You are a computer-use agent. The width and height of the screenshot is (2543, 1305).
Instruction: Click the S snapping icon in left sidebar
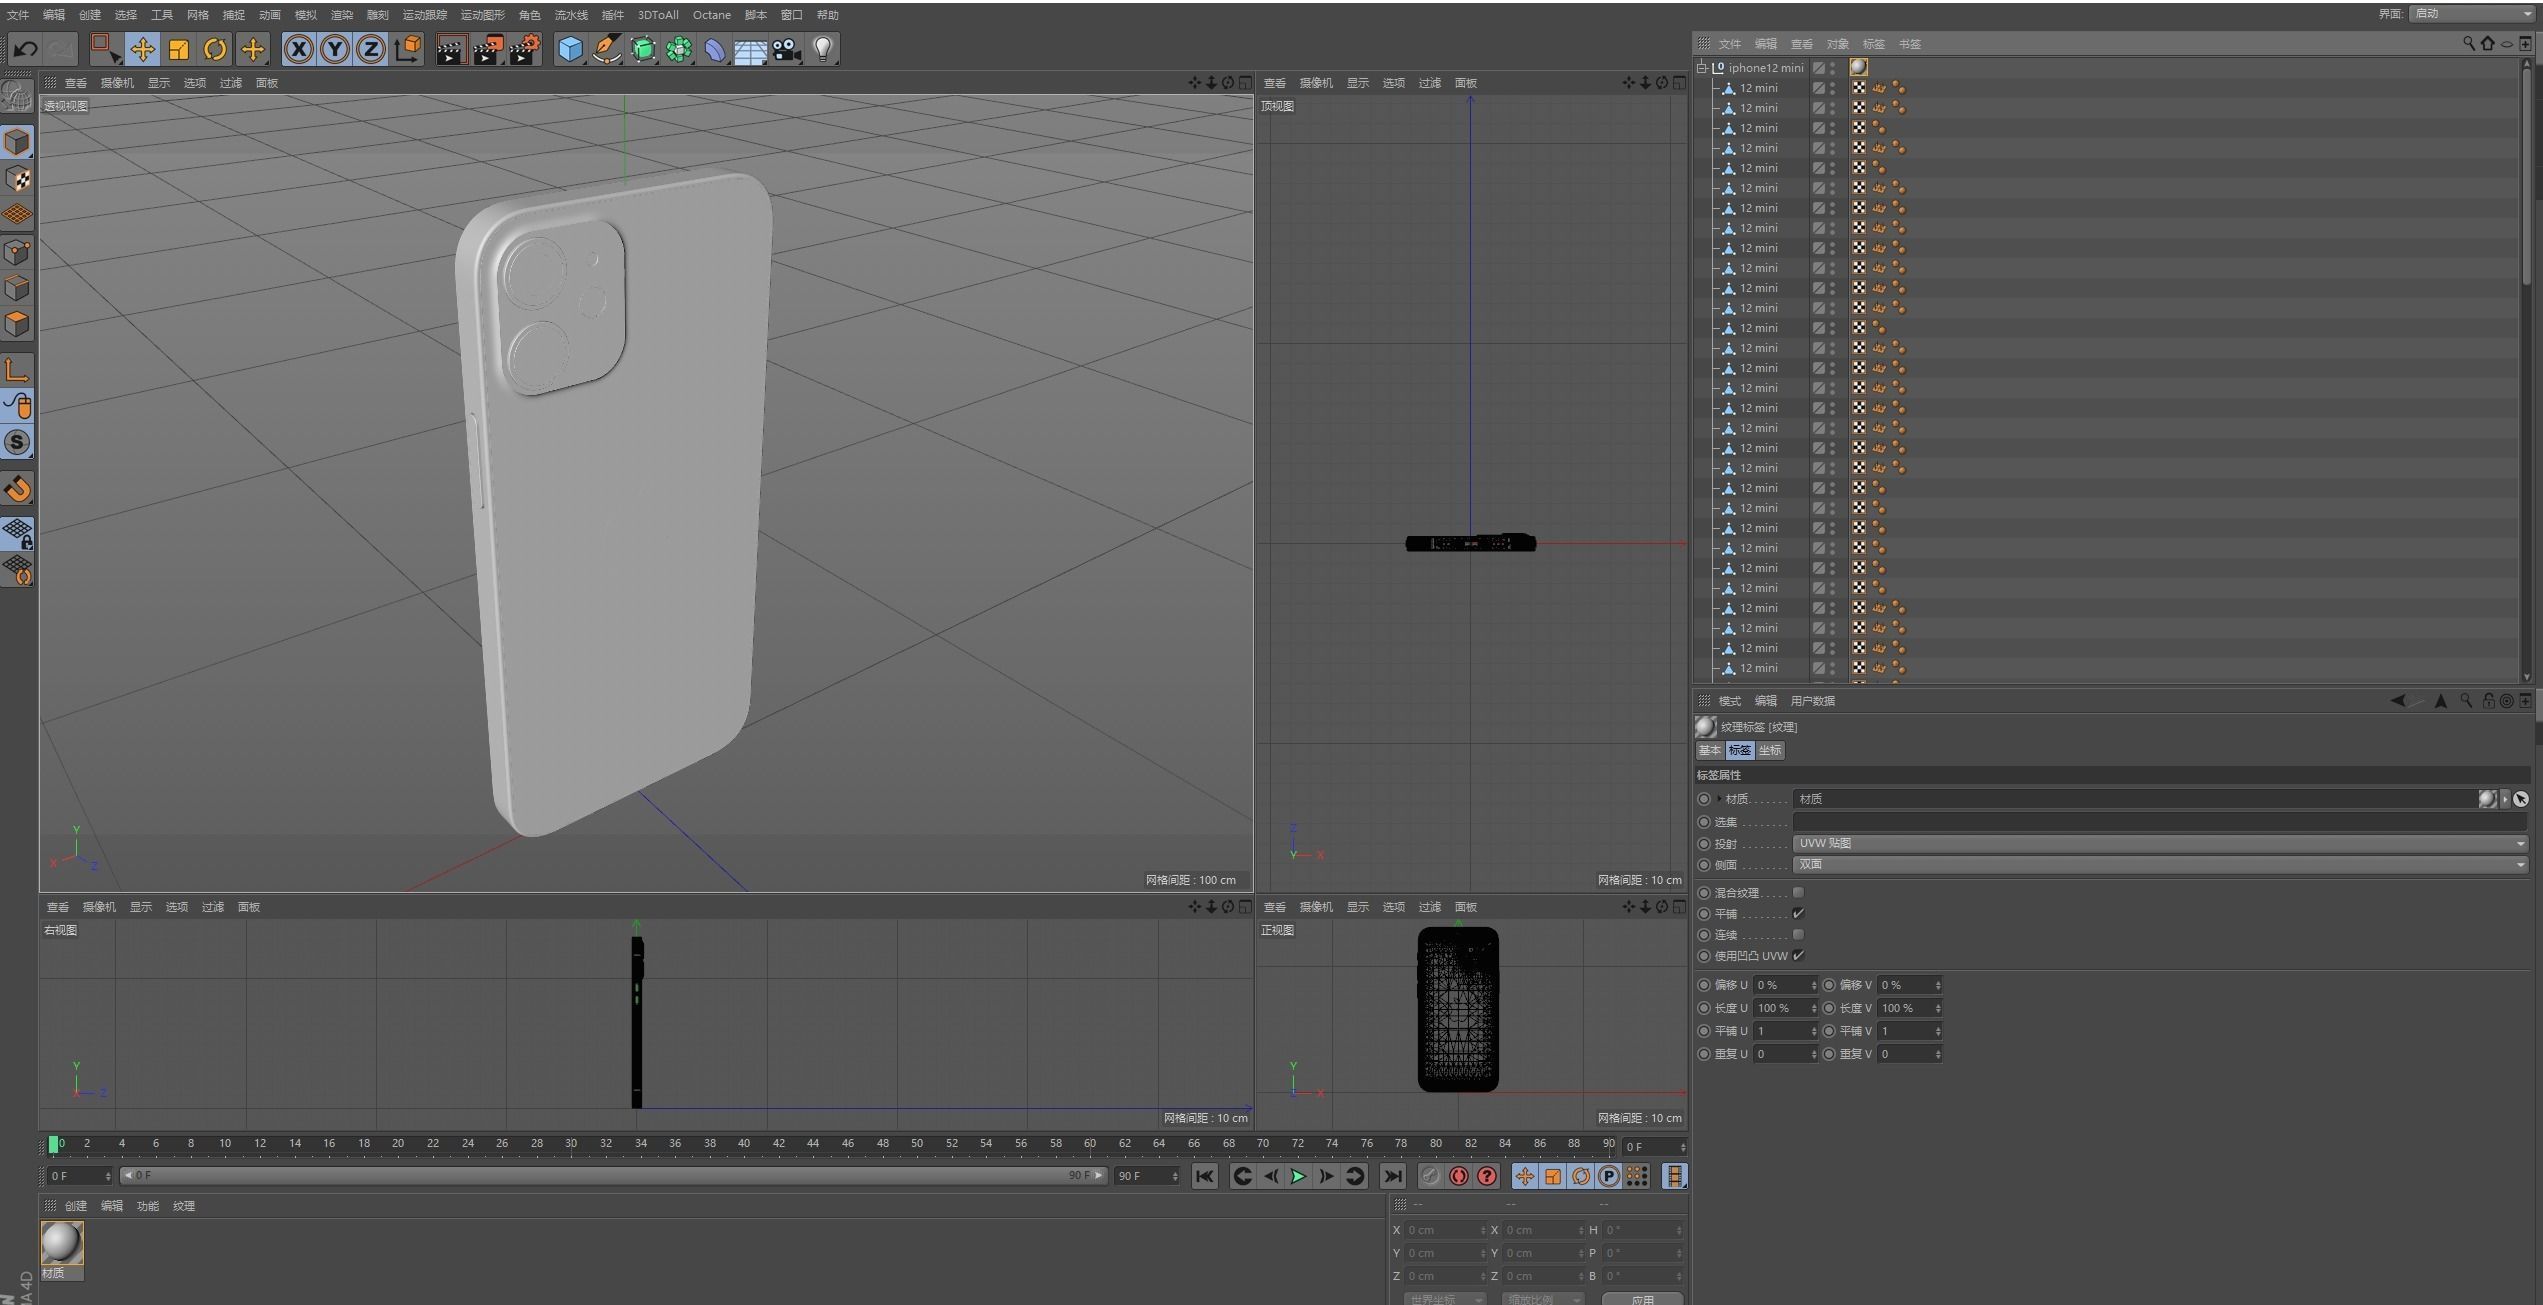(17, 442)
